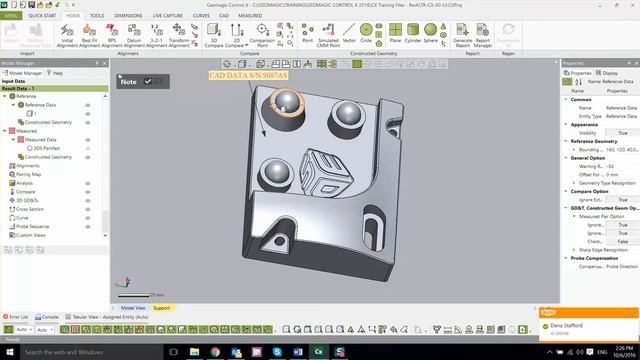Open Help tab in Model Manager

click(x=55, y=73)
